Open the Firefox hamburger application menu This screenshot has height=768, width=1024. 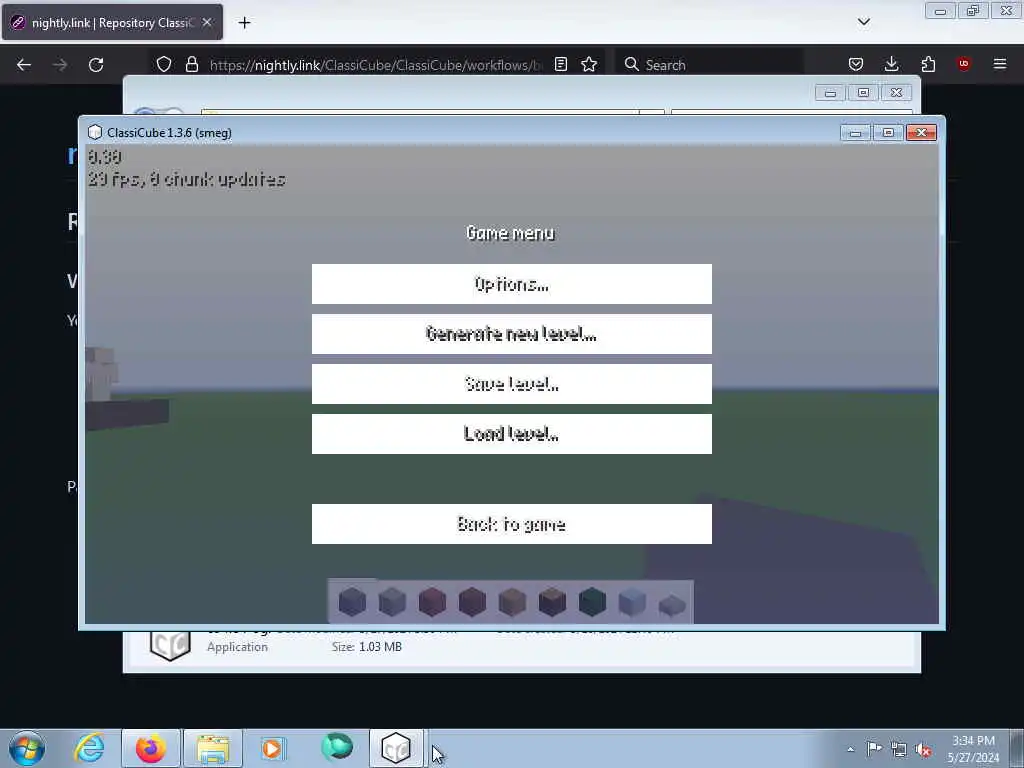[x=1000, y=64]
